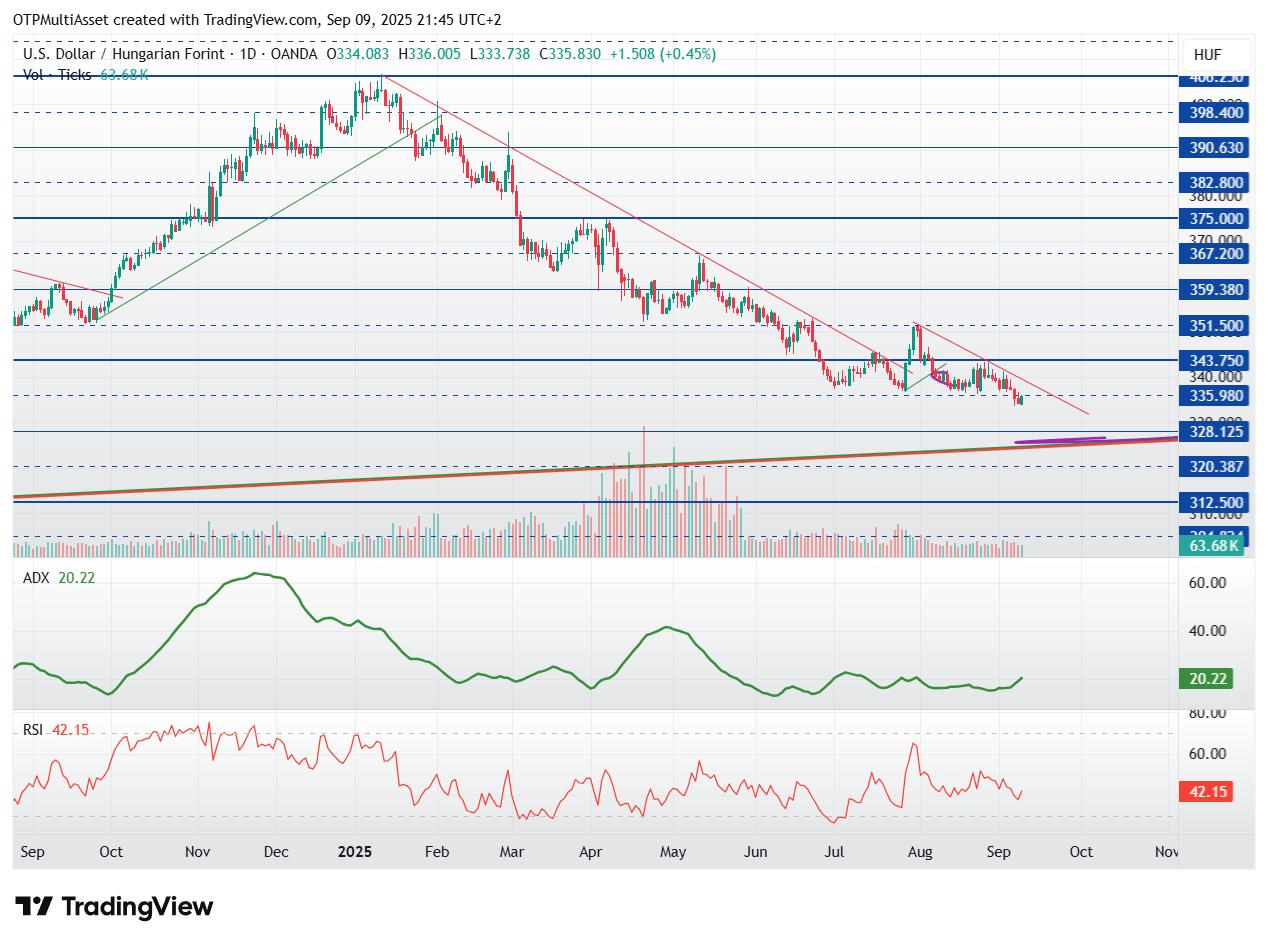1268x944 pixels.
Task: Click the red RSI 42.15 value tag
Action: (1210, 792)
